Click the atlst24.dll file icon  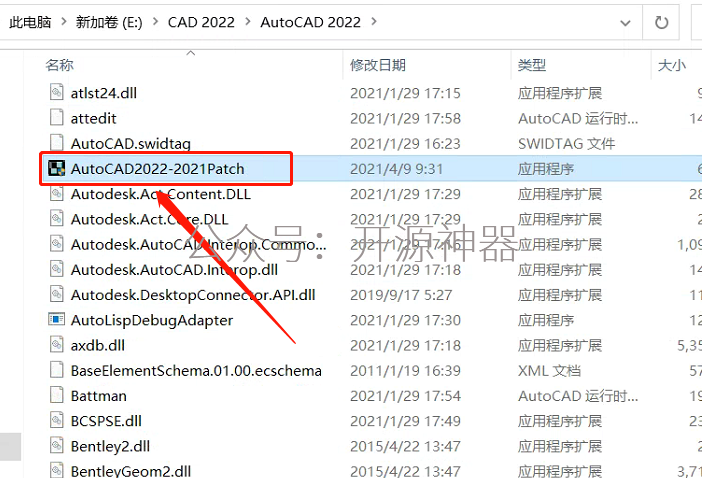56,92
